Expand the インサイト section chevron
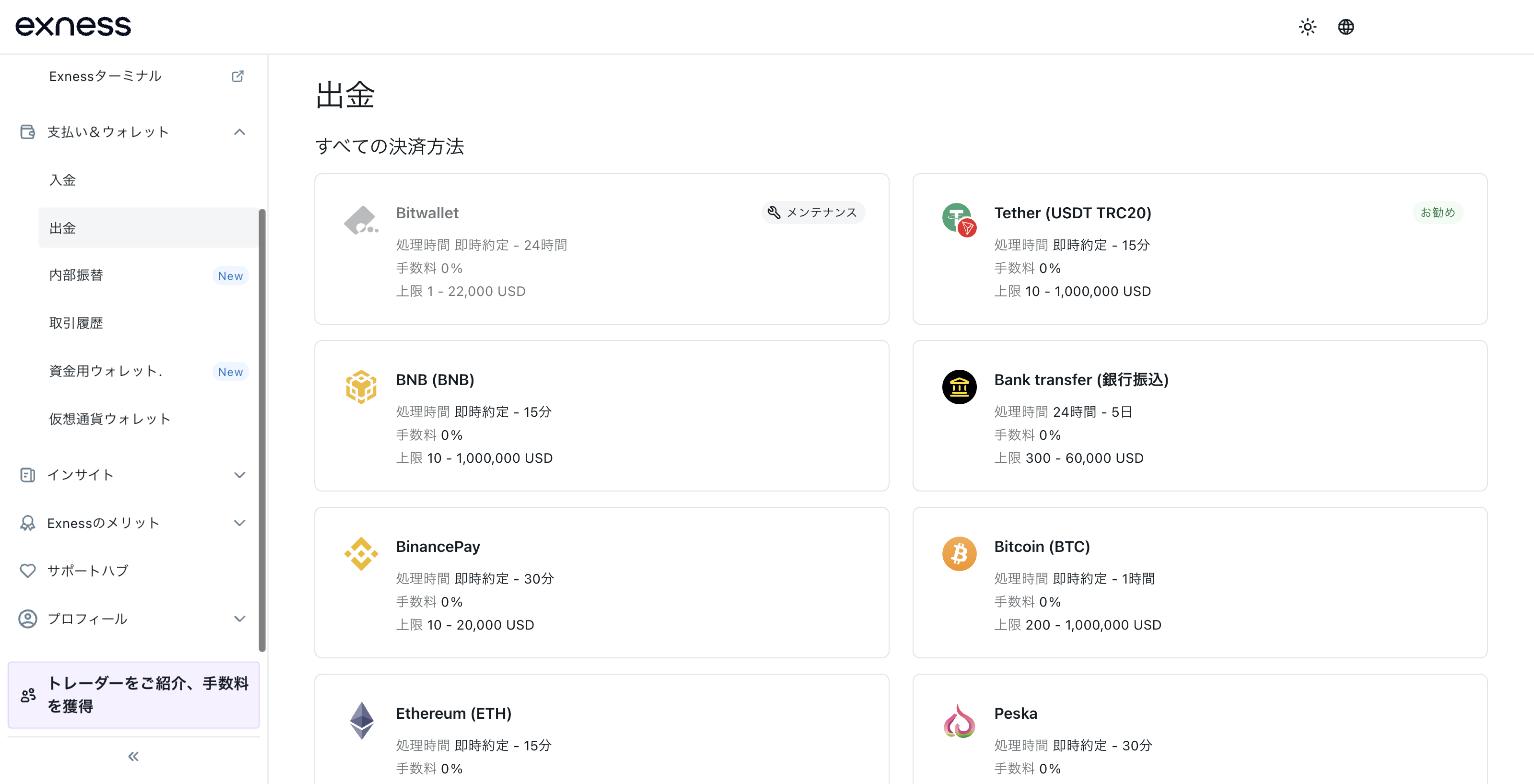The width and height of the screenshot is (1534, 784). 239,475
